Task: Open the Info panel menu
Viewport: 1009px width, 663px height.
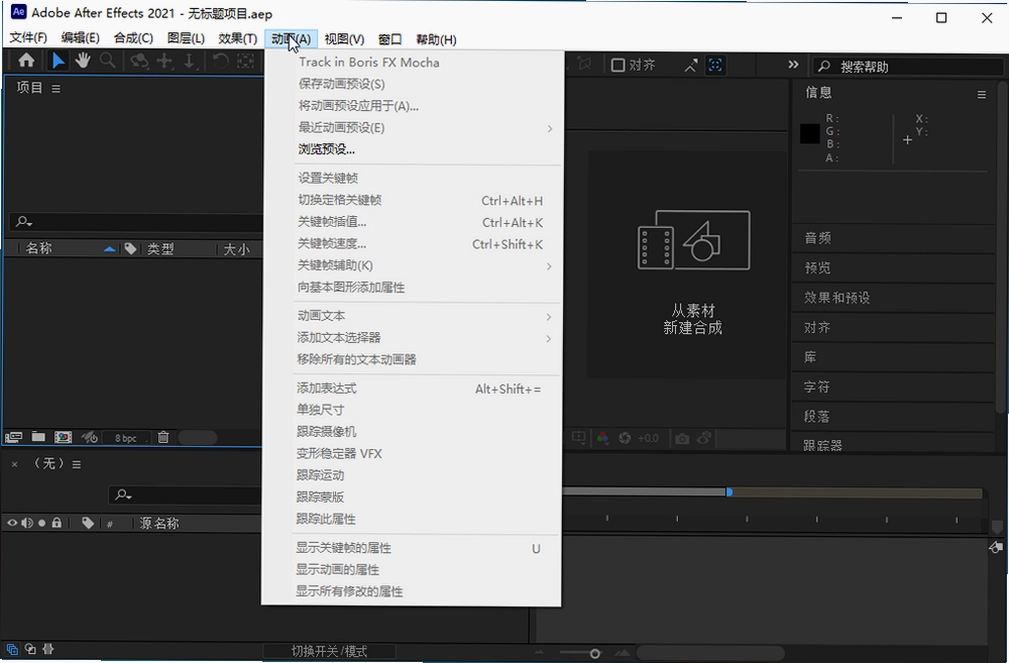Action: pyautogui.click(x=981, y=95)
